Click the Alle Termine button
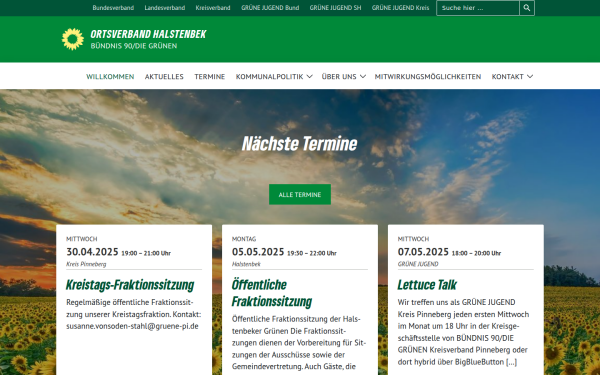The width and height of the screenshot is (600, 375). 300,194
